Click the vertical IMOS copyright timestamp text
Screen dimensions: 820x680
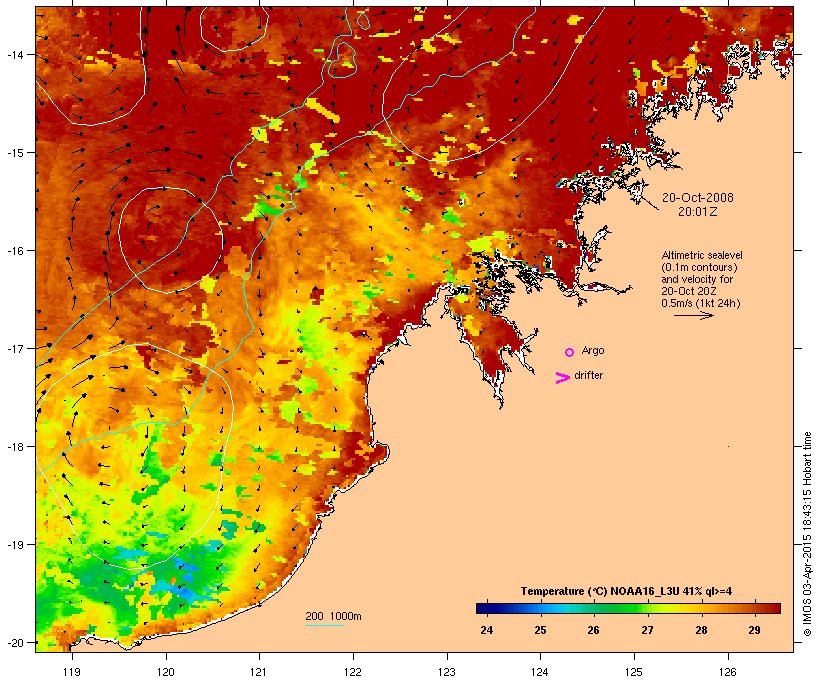coord(807,534)
